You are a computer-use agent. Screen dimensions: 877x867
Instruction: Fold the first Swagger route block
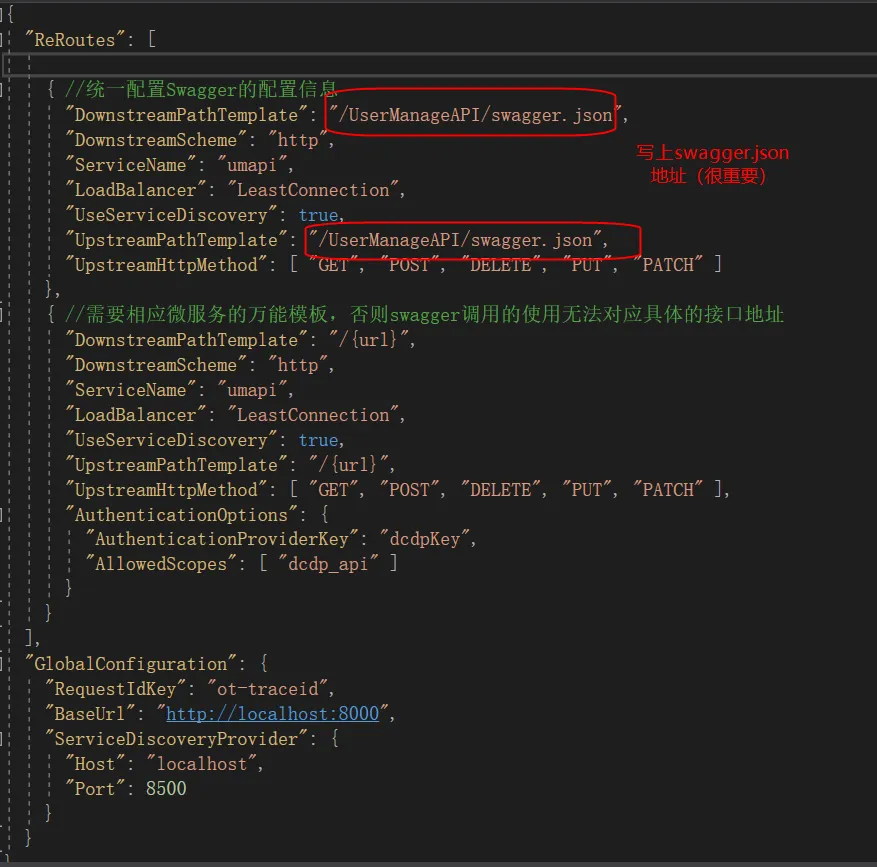[3, 90]
